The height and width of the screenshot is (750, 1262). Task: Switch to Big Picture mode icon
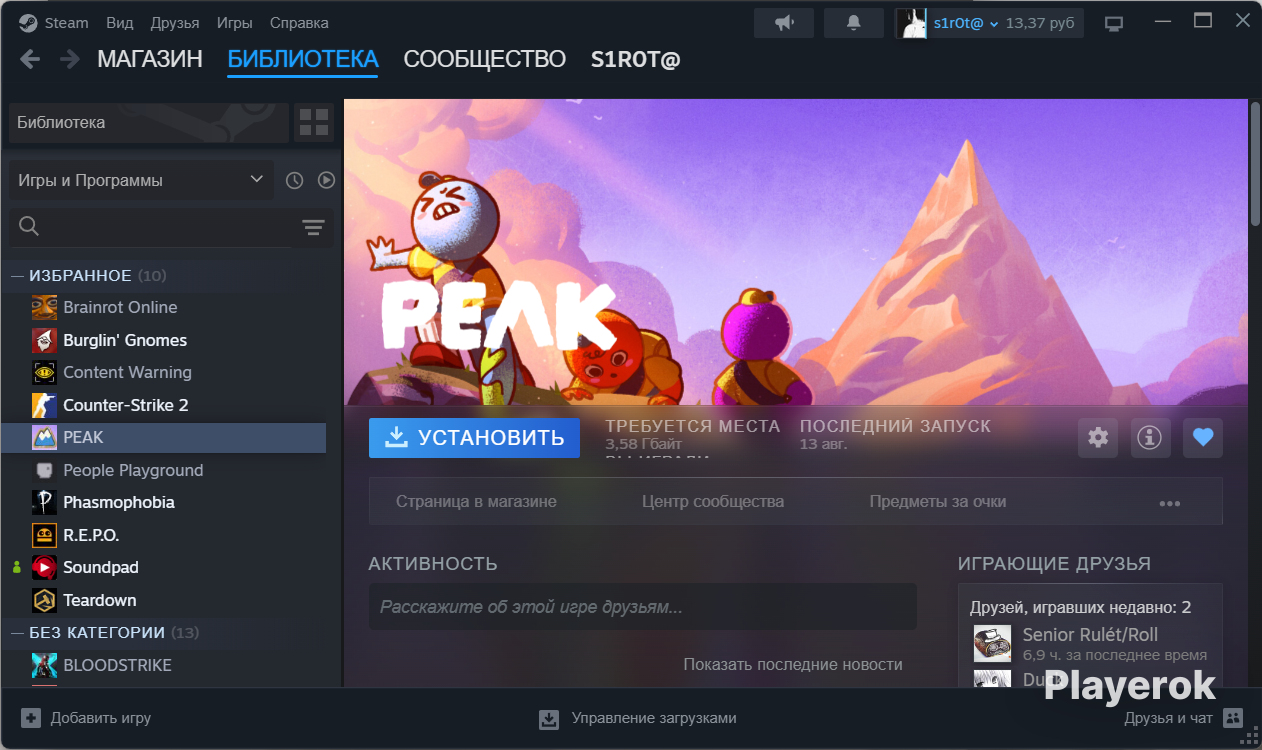click(x=1114, y=23)
